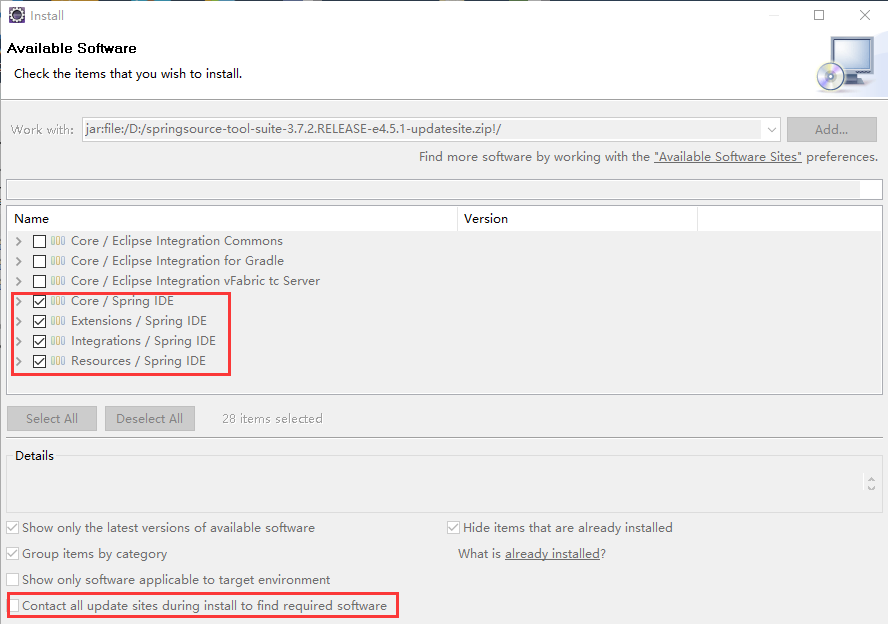Expand the Resources / Spring IDE node
Image resolution: width=888 pixels, height=624 pixels.
point(19,361)
